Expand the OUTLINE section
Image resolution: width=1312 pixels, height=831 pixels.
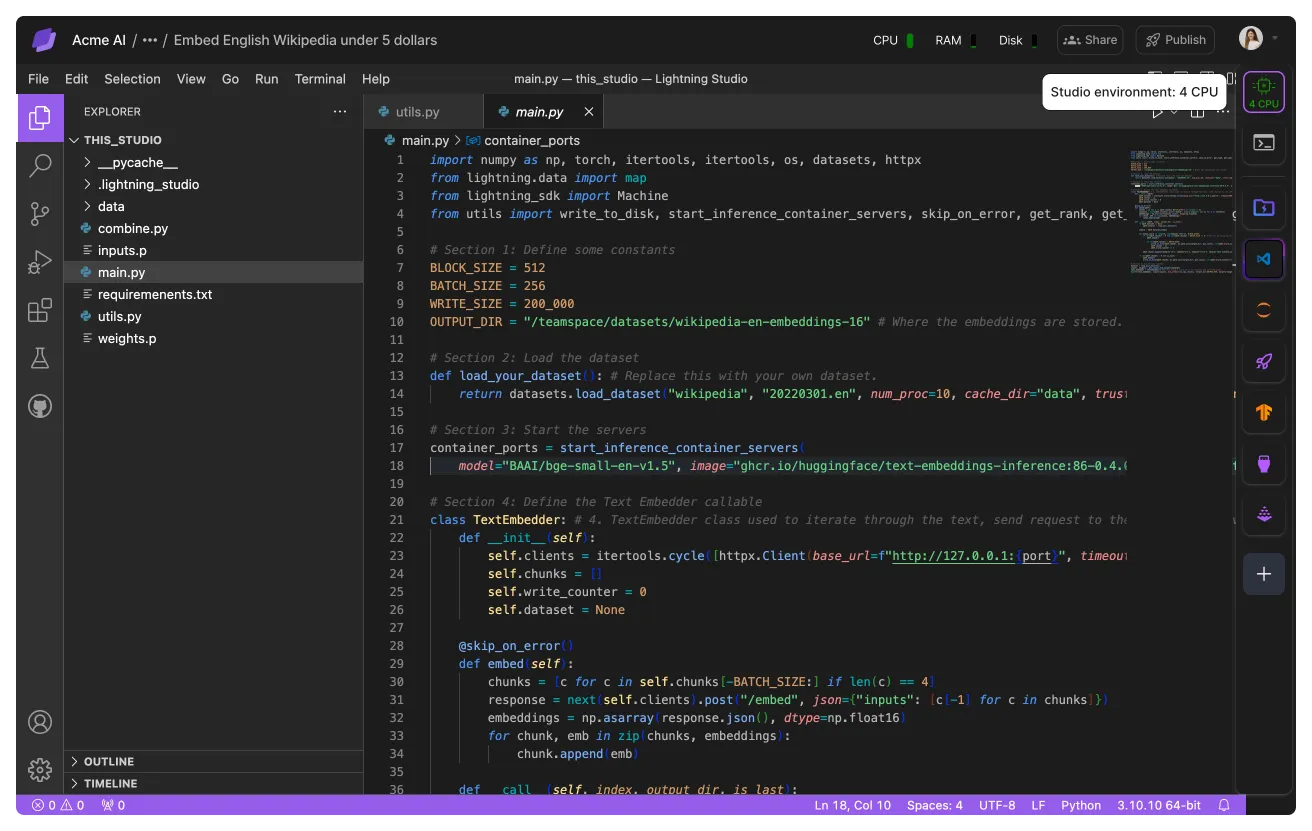109,762
